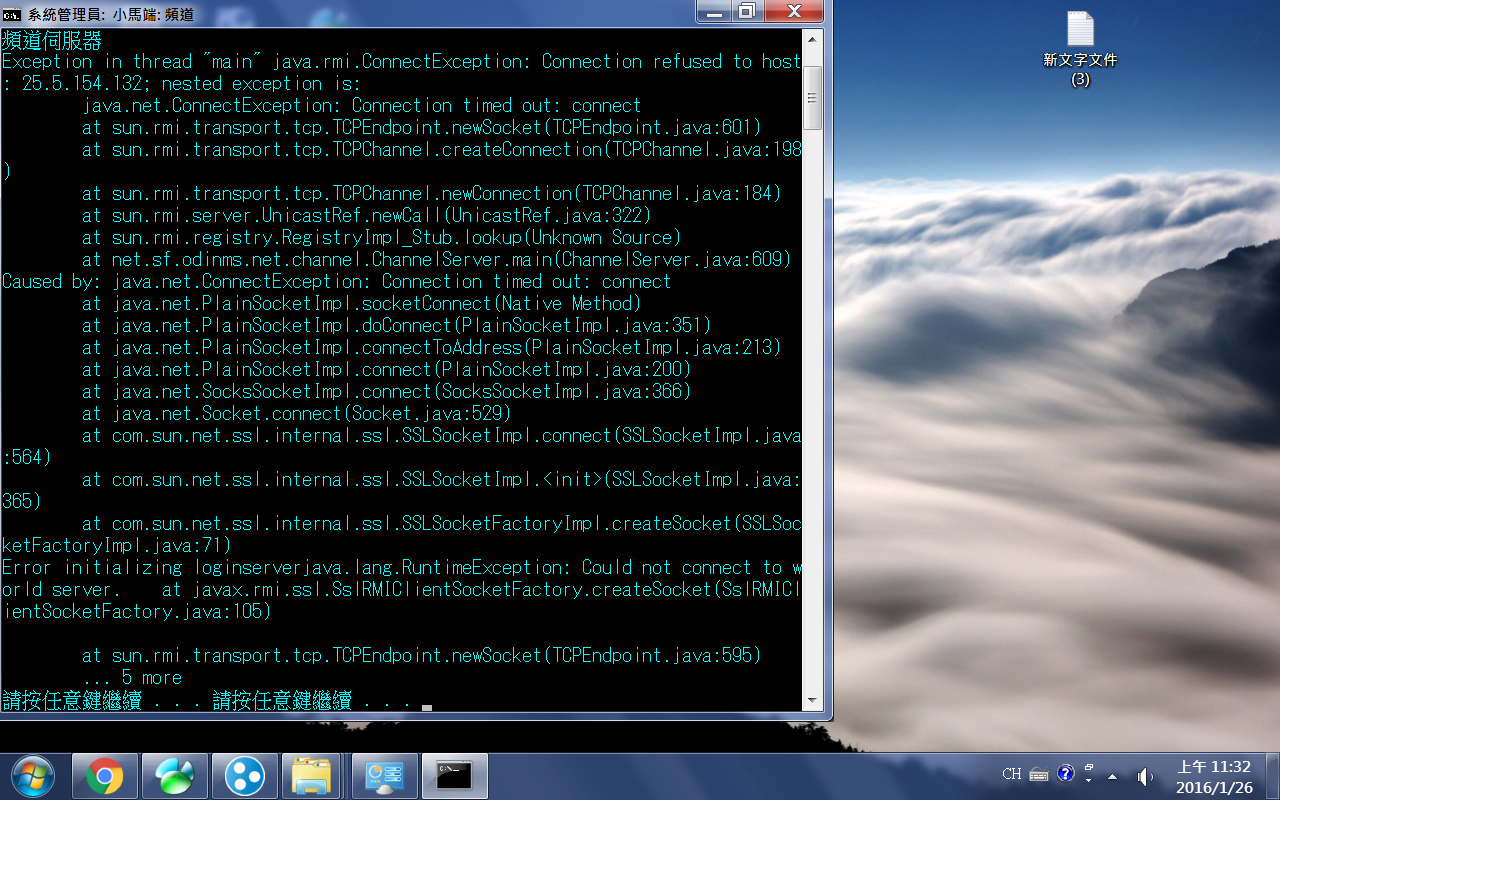Screen dimensions: 1498x894
Task: Click the TCPChannel.createConnection stack line
Action: 442,150
